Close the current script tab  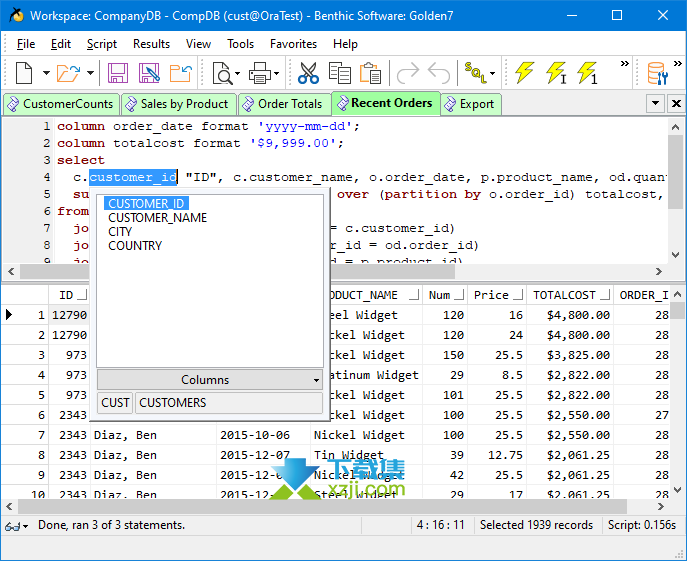(676, 103)
